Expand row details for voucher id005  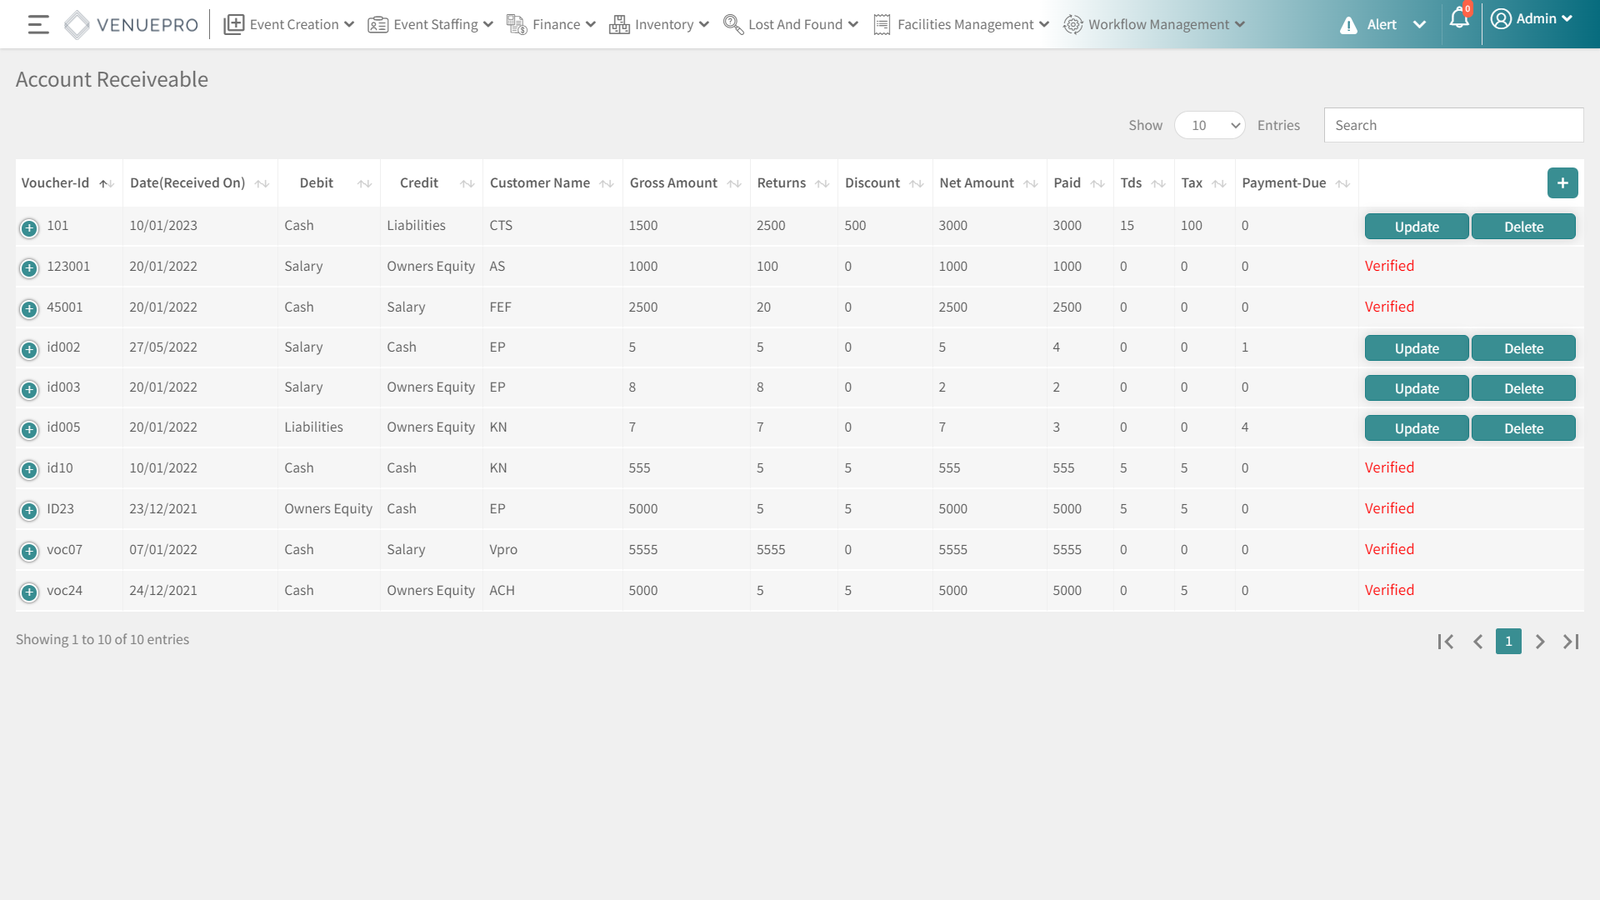coord(29,430)
